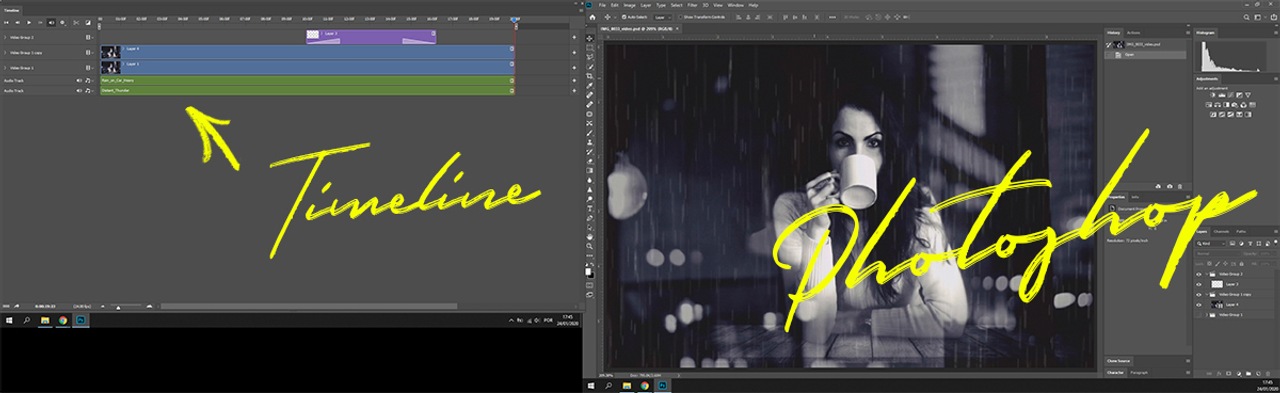Click the timeline playhead marker
Image resolution: width=1280 pixels, height=393 pixels.
point(514,20)
